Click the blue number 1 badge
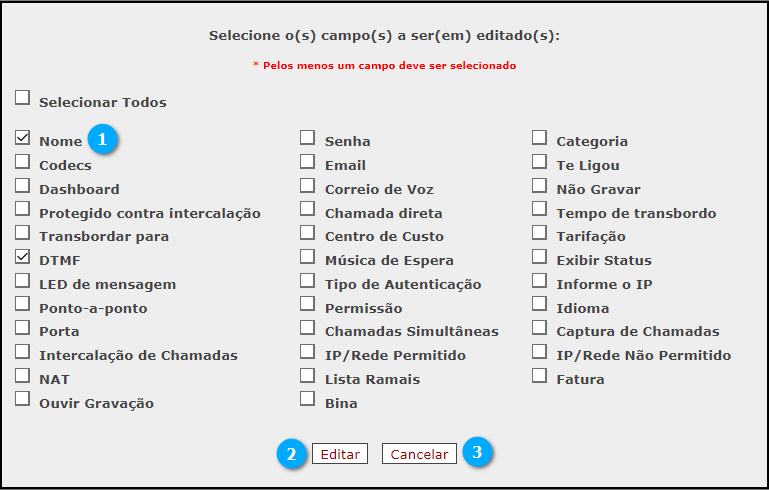The height and width of the screenshot is (490, 769). coord(103,139)
